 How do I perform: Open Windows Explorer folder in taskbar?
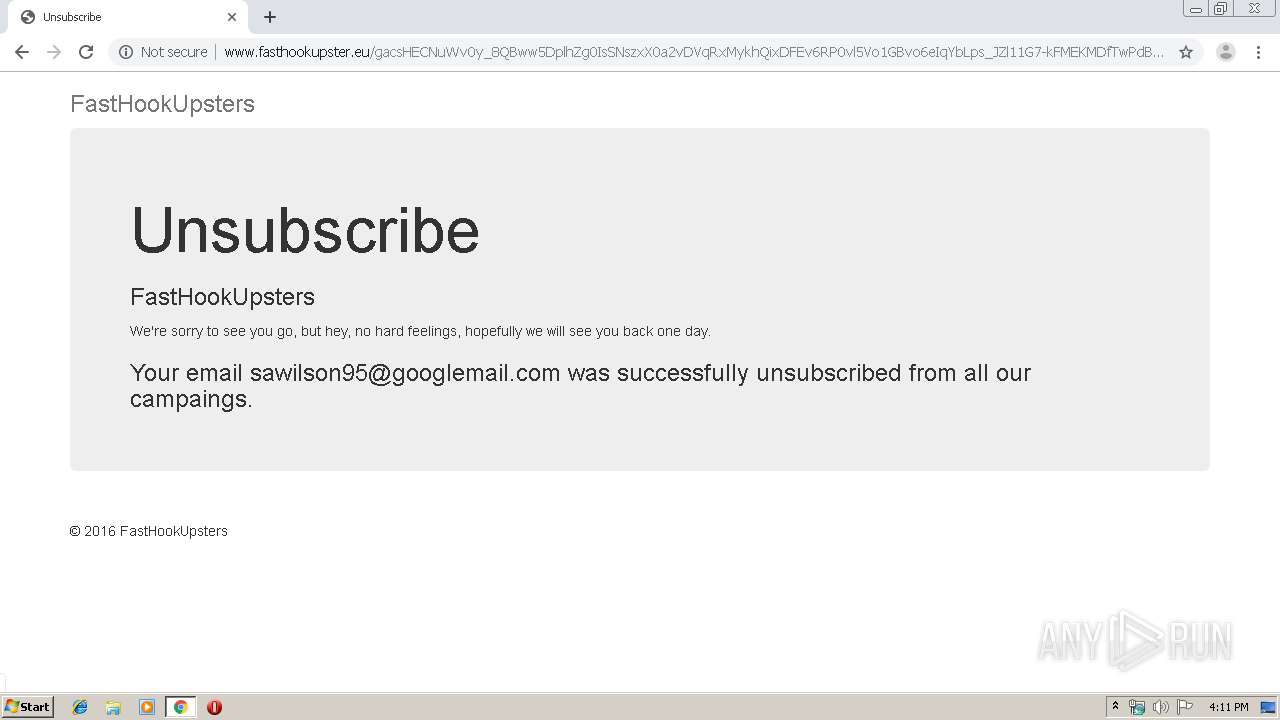[113, 707]
